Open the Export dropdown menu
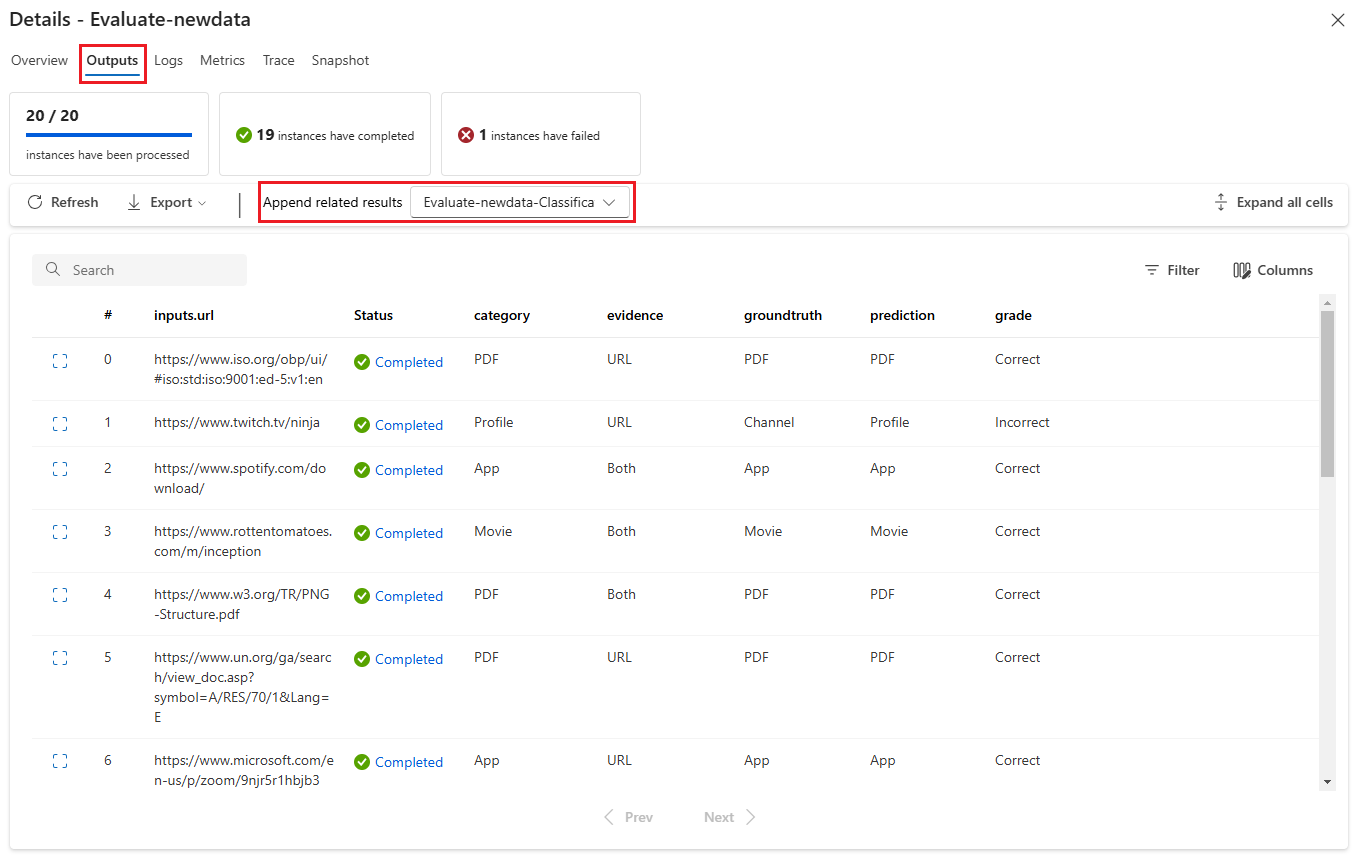Image resolution: width=1356 pixels, height=857 pixels. coord(167,202)
